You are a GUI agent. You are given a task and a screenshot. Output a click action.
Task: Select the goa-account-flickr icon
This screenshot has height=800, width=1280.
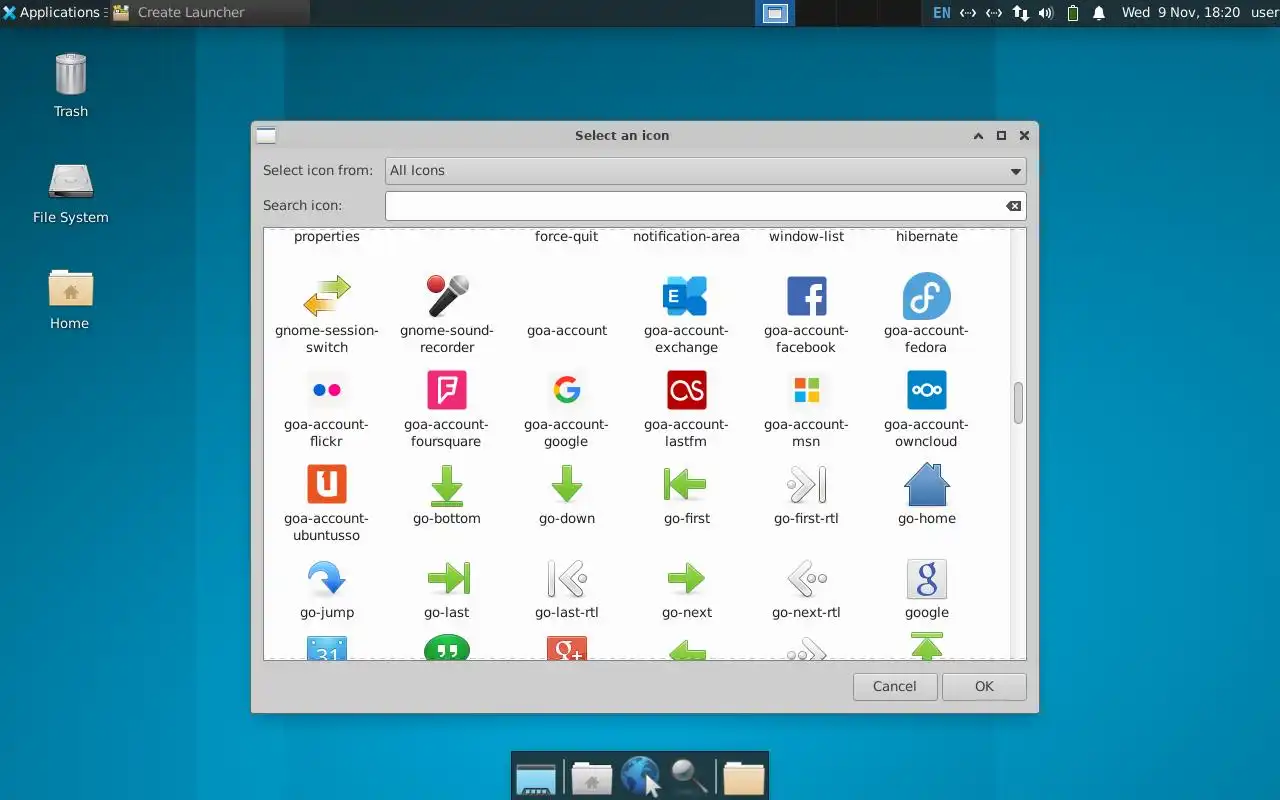pyautogui.click(x=327, y=390)
